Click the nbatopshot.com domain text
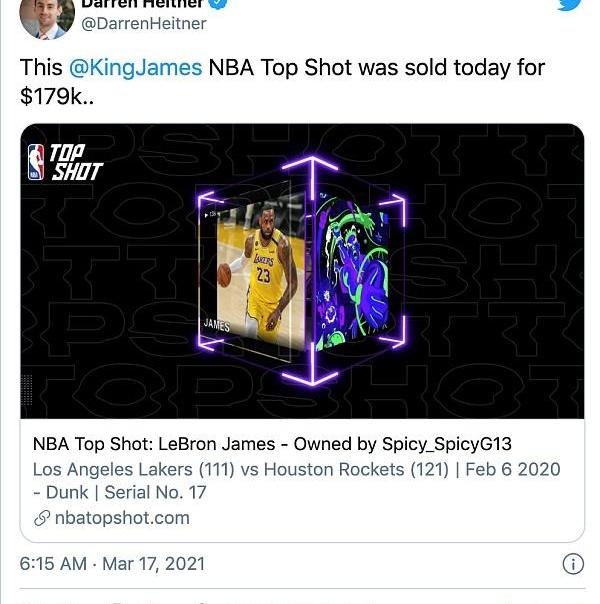The image size is (600, 604). tap(122, 518)
